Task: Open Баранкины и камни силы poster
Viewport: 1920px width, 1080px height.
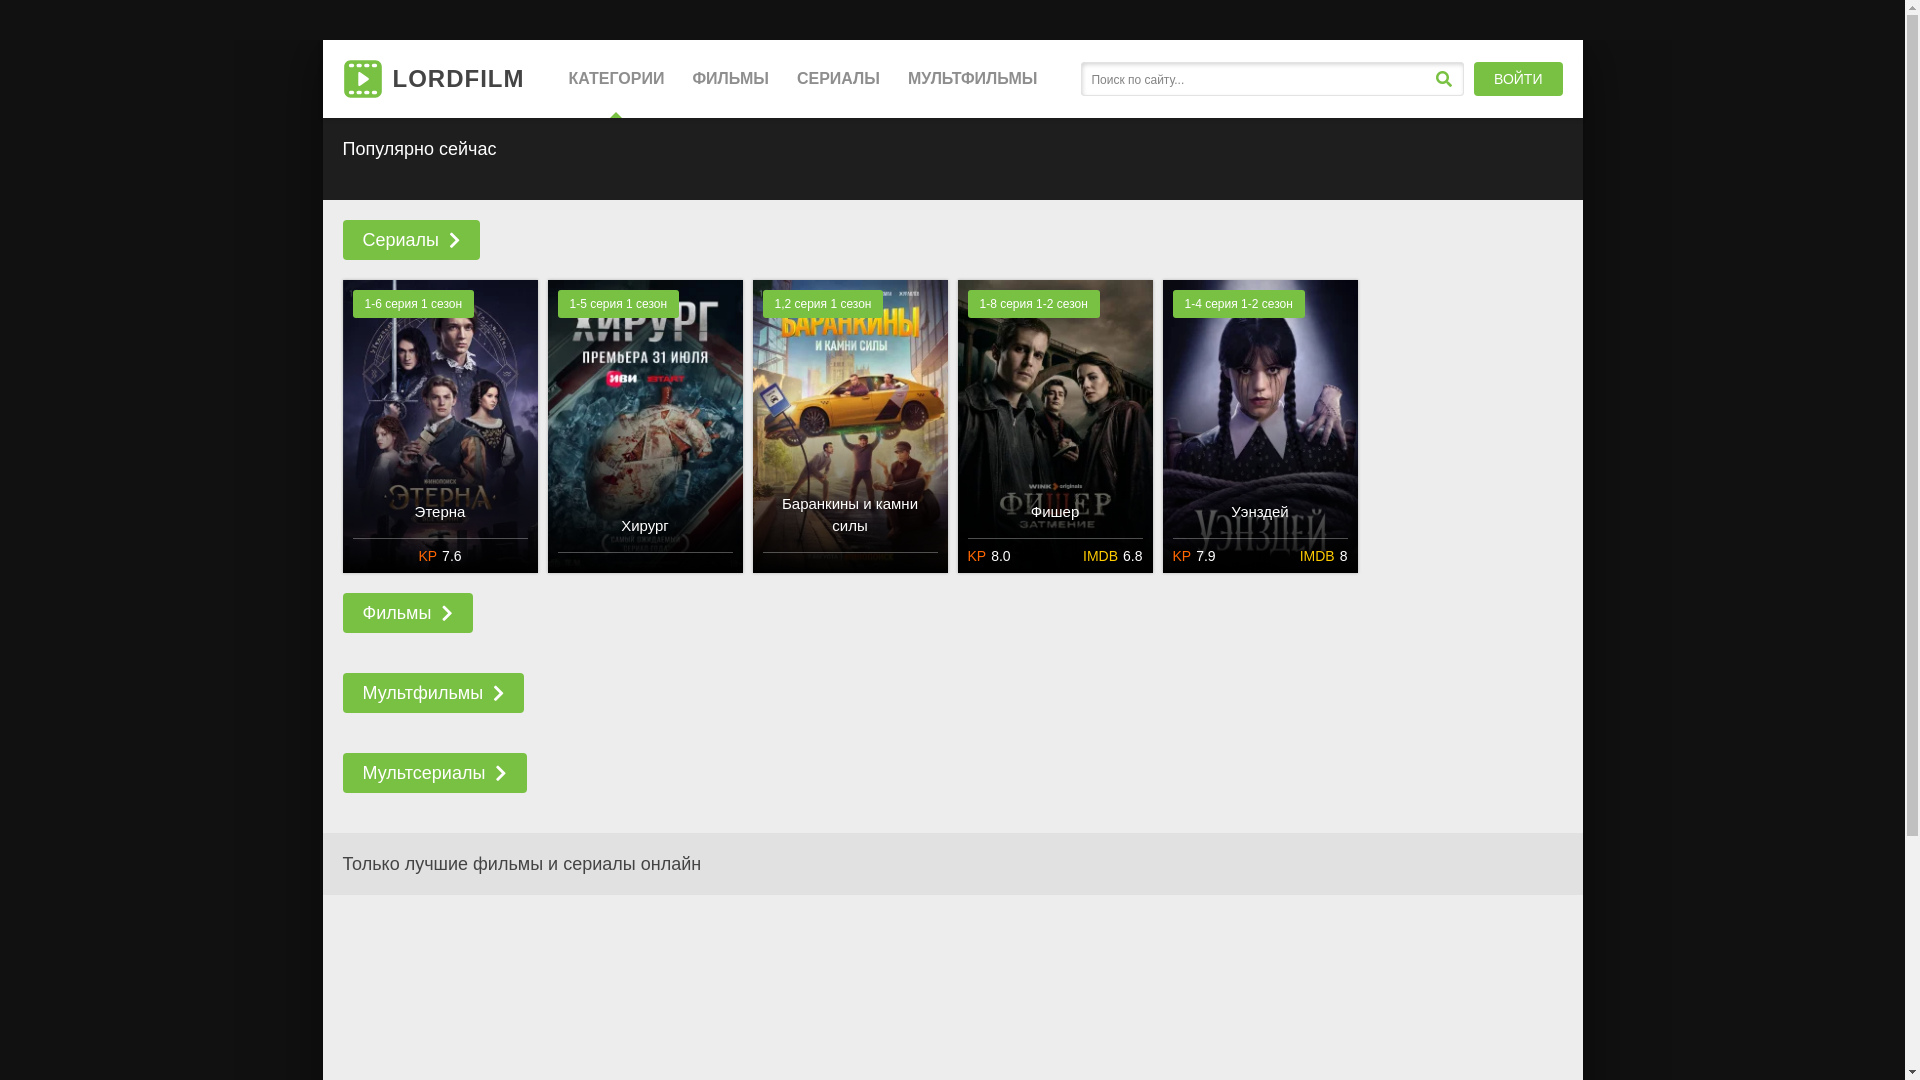Action: (850, 426)
